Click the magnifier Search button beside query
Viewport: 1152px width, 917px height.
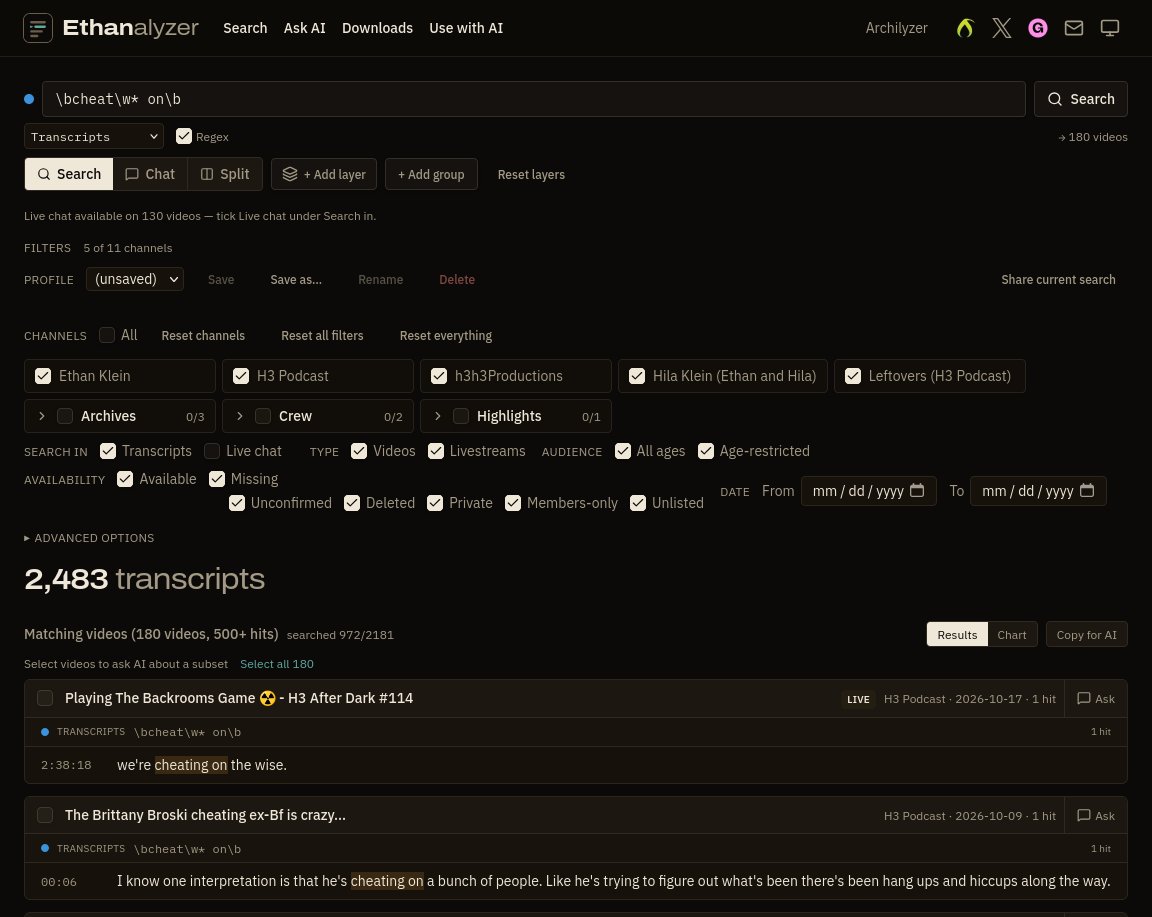tap(1081, 98)
